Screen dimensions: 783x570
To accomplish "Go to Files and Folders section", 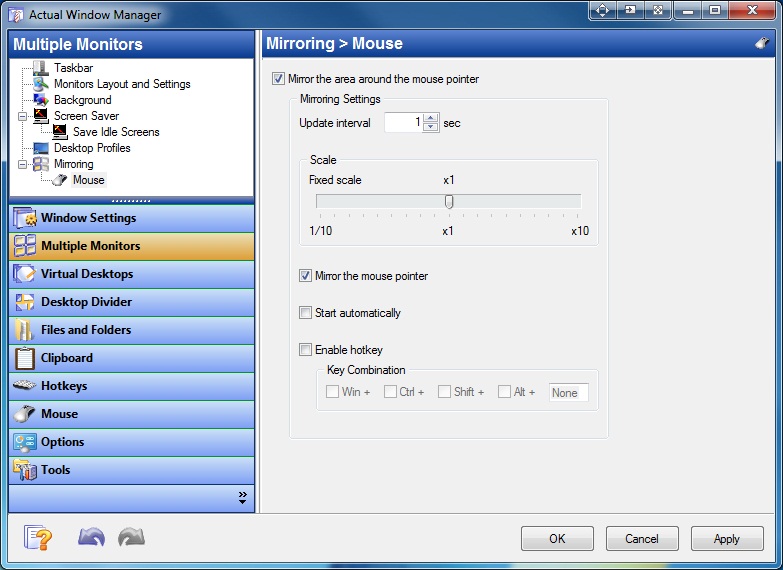I will coord(131,330).
